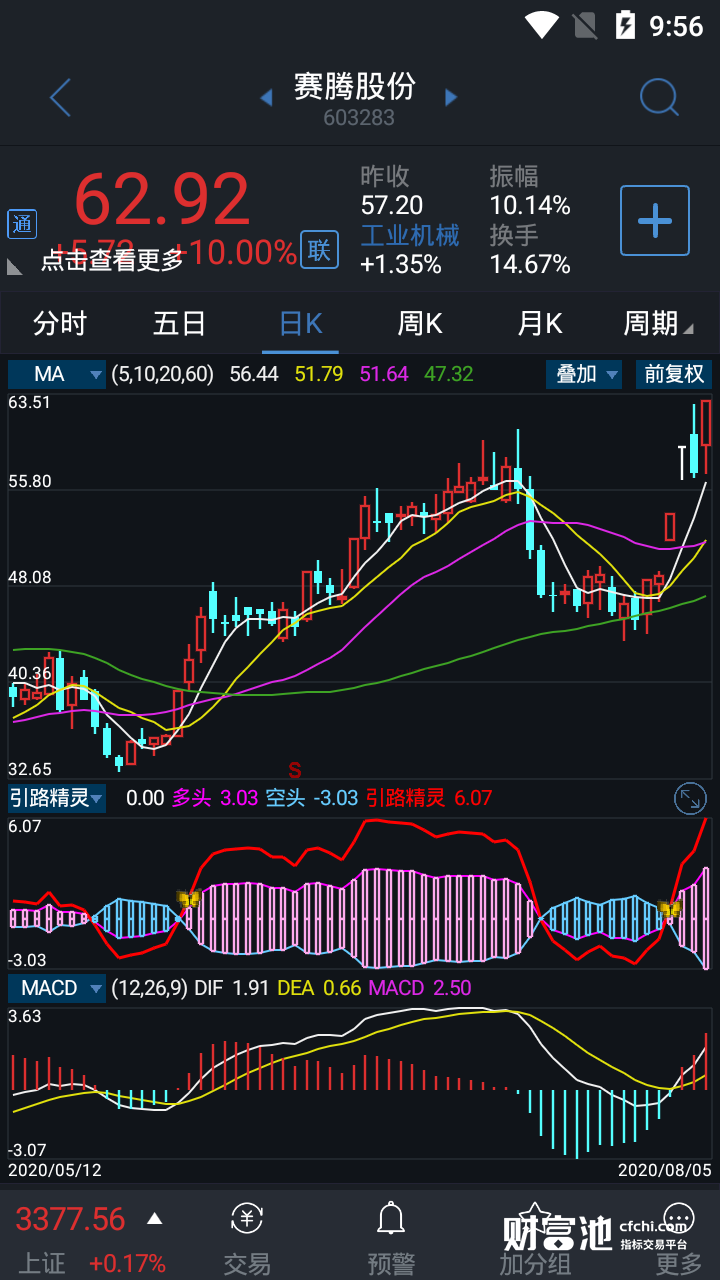Open the 周期 period dropdown
This screenshot has height=1280, width=720.
[x=657, y=324]
